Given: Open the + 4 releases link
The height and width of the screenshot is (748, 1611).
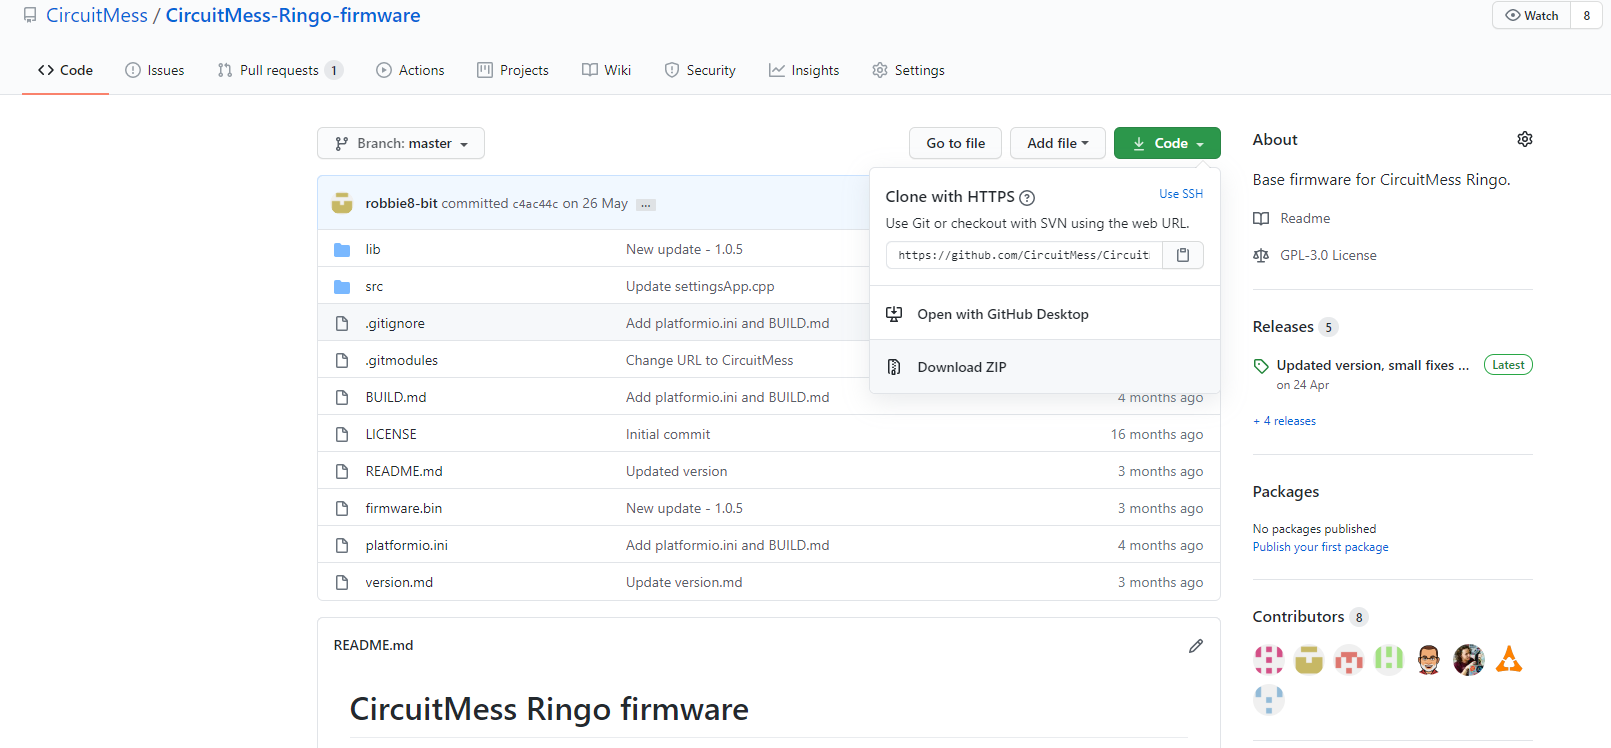Looking at the screenshot, I should click(x=1285, y=421).
